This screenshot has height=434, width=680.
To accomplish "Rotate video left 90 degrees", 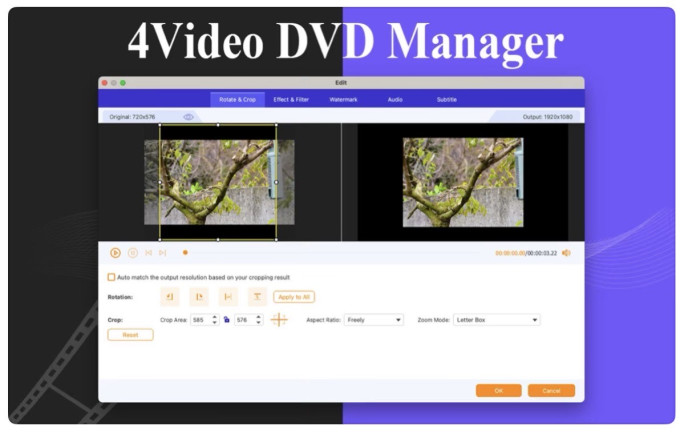I will (x=170, y=297).
